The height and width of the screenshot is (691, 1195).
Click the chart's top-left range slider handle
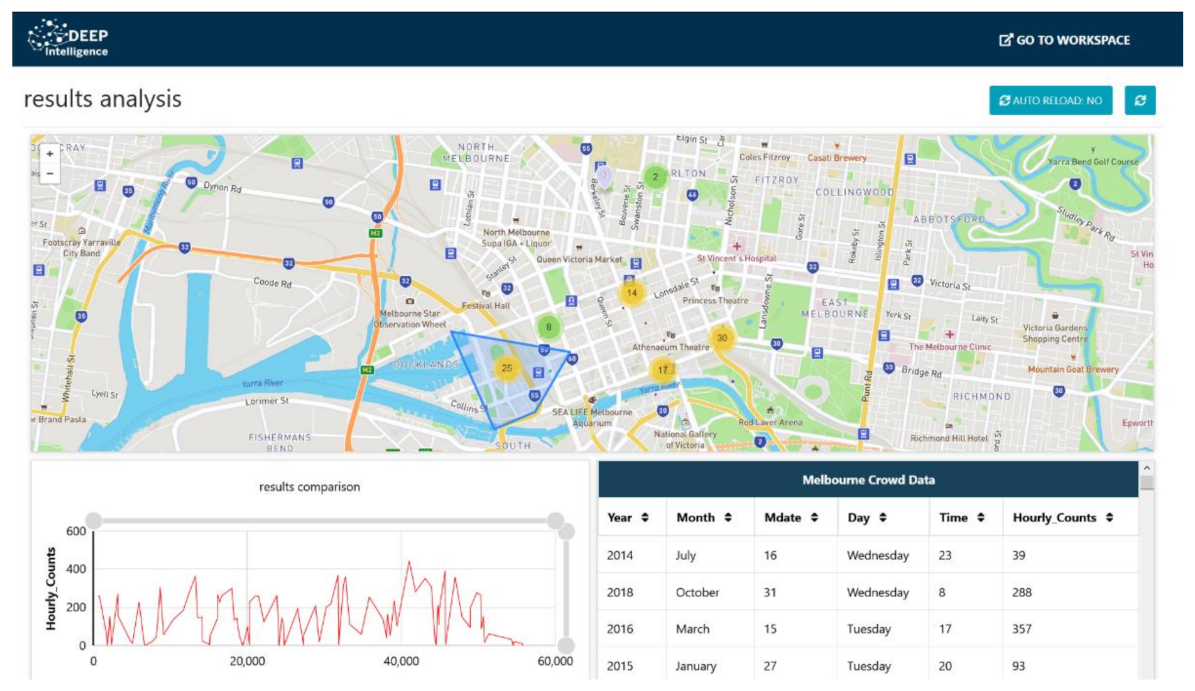point(93,520)
